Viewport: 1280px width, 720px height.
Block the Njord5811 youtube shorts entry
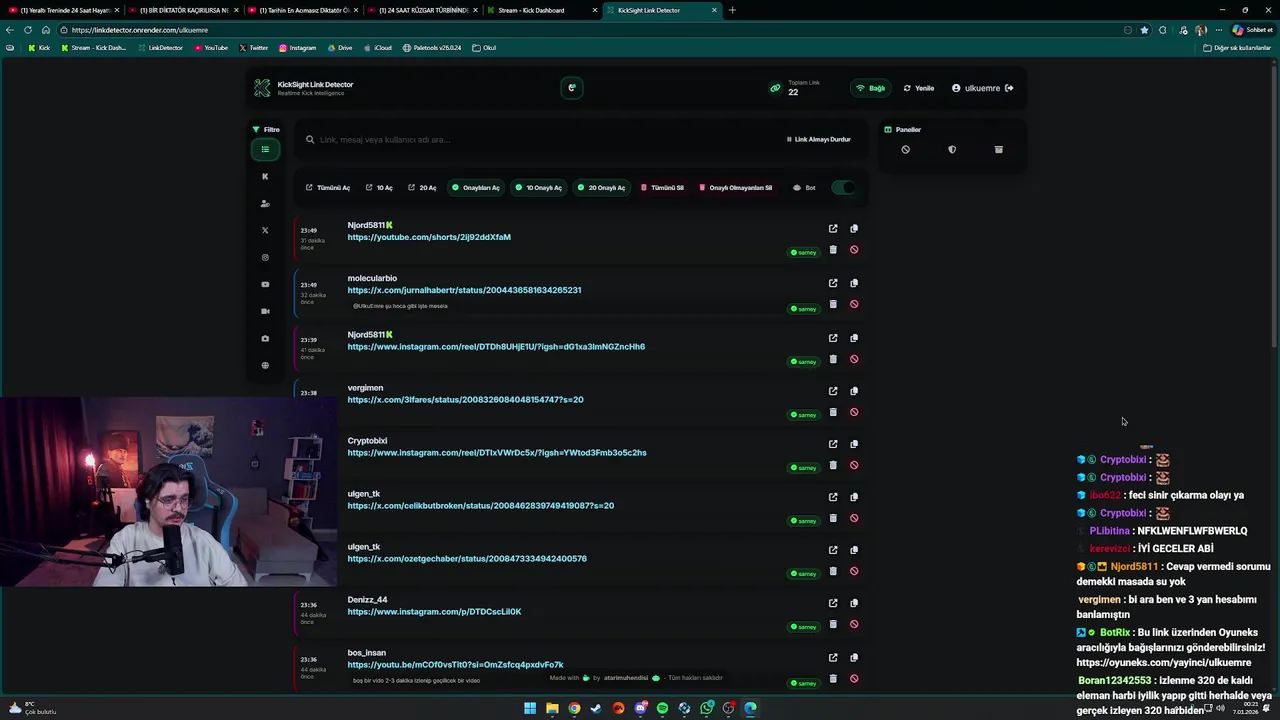[854, 250]
